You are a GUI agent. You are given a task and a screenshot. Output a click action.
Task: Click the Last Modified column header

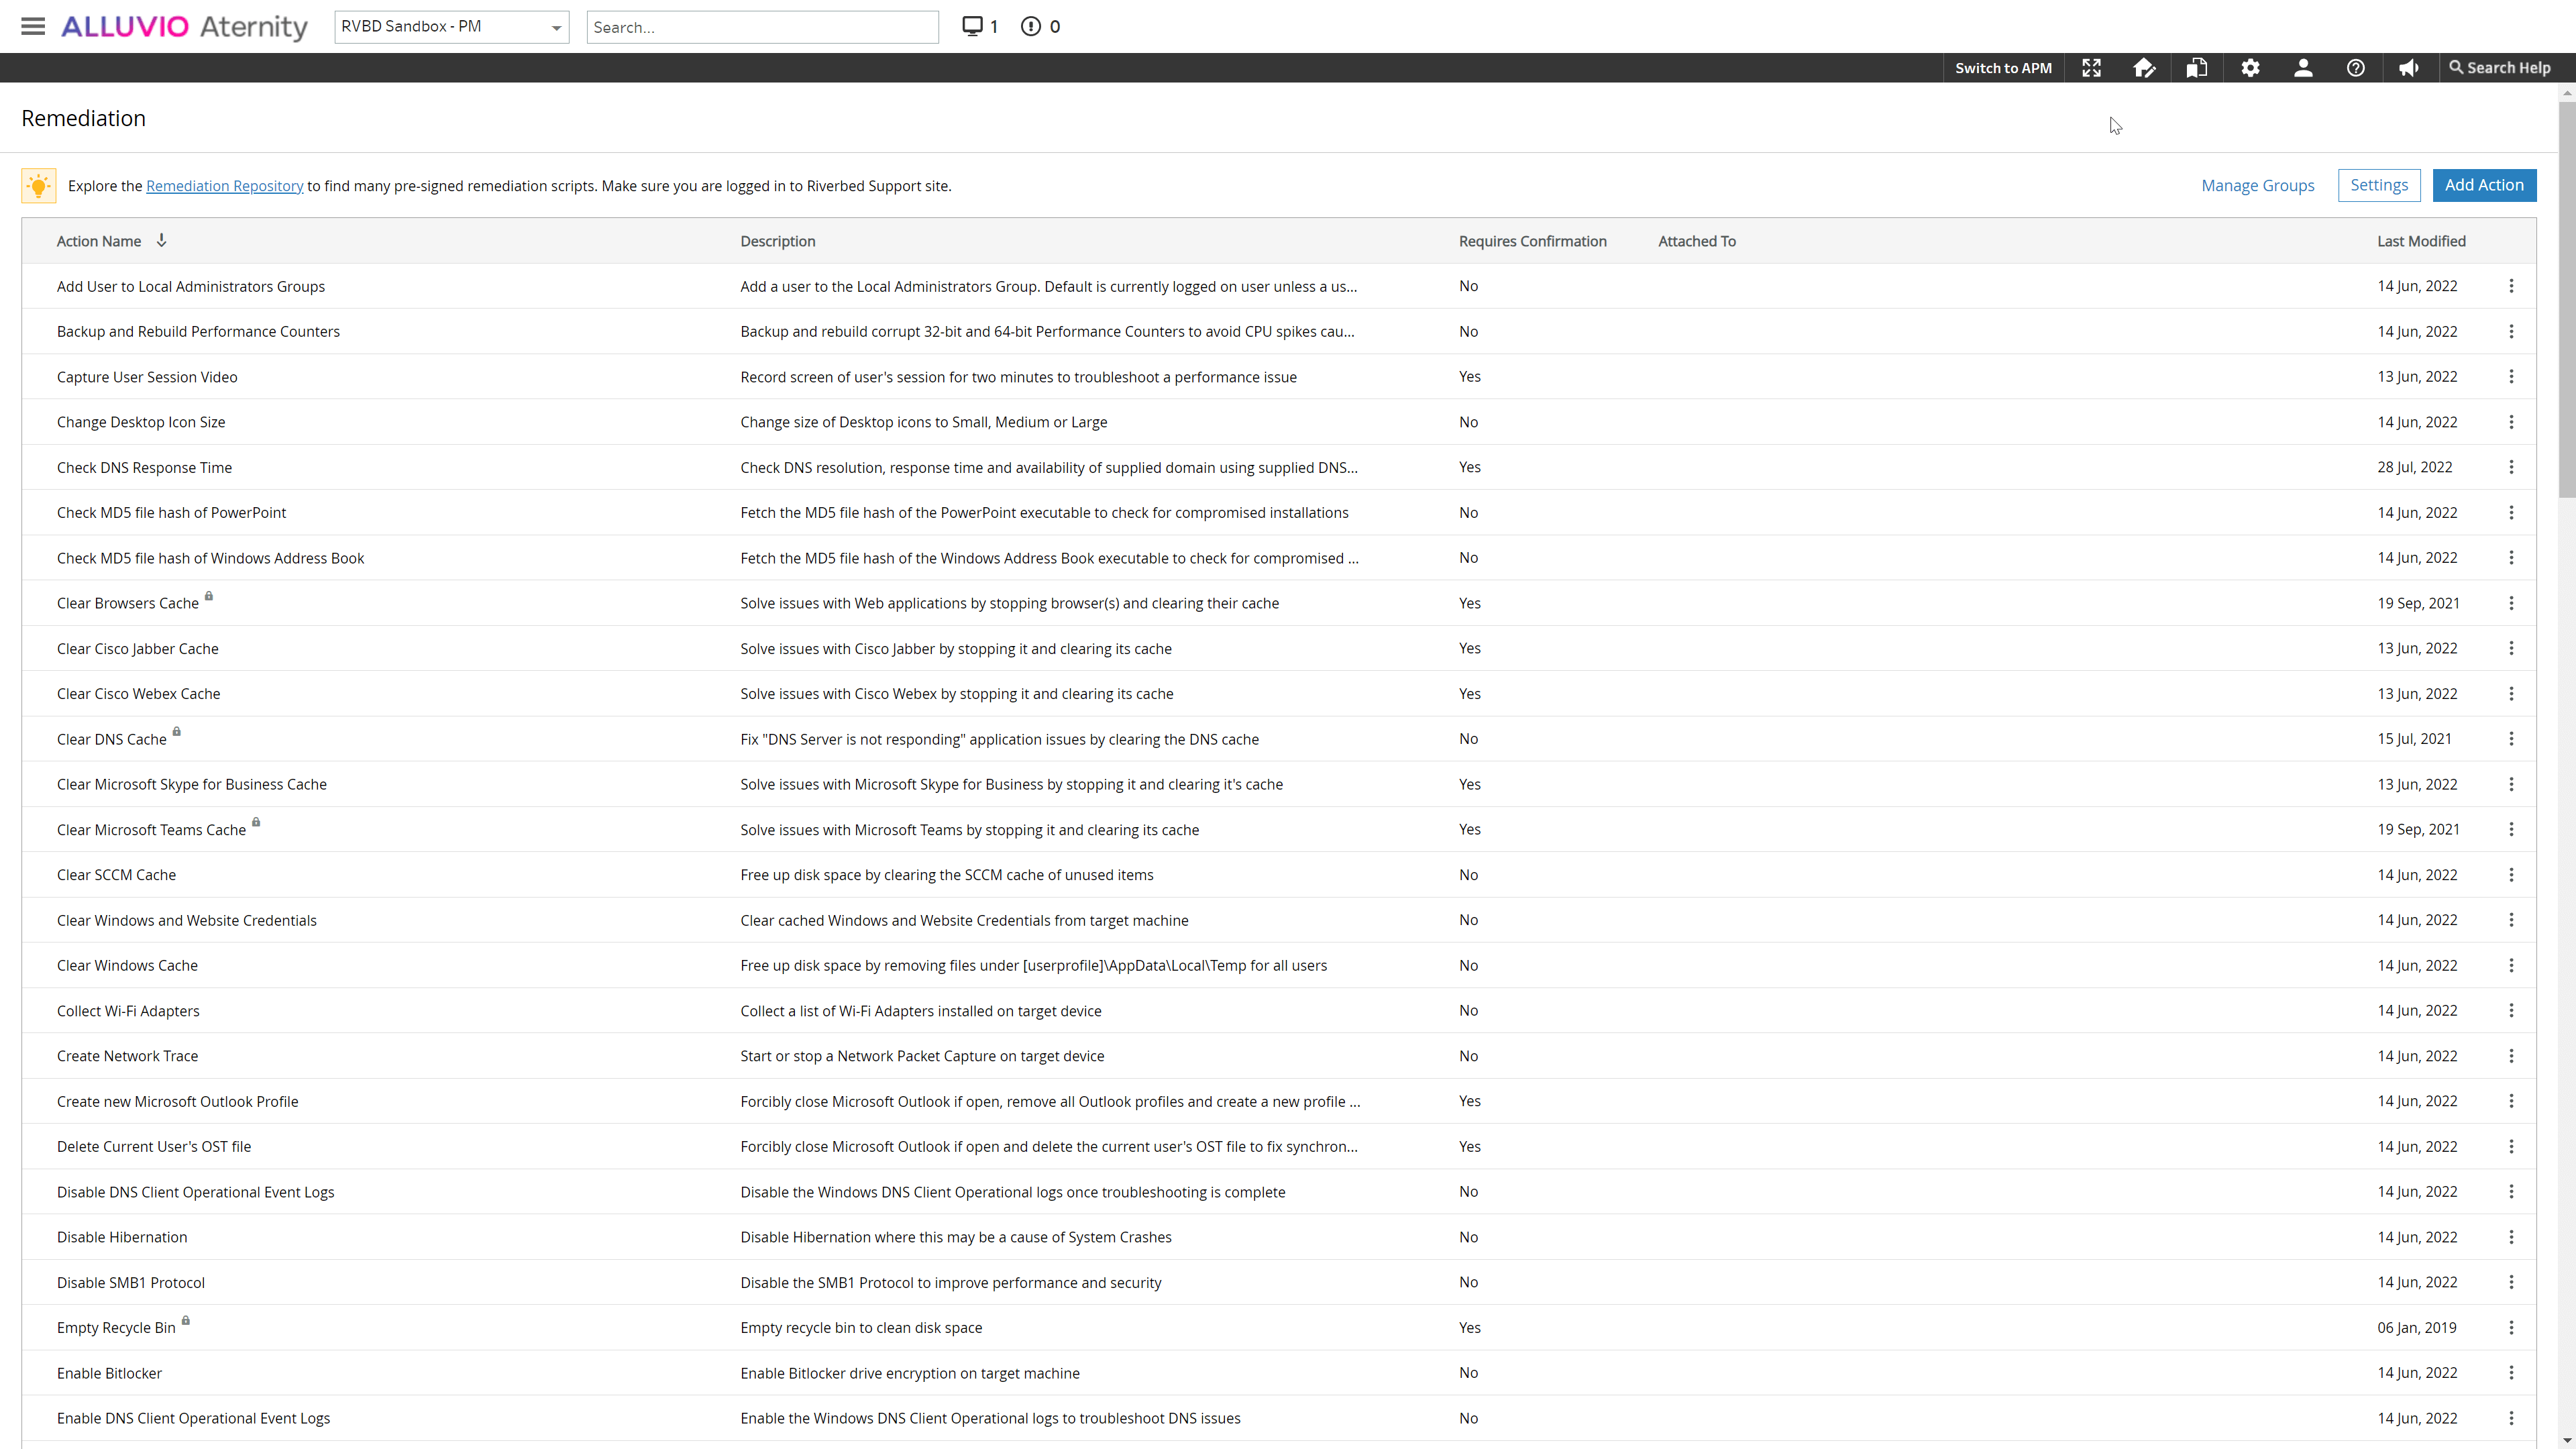[x=2421, y=241]
